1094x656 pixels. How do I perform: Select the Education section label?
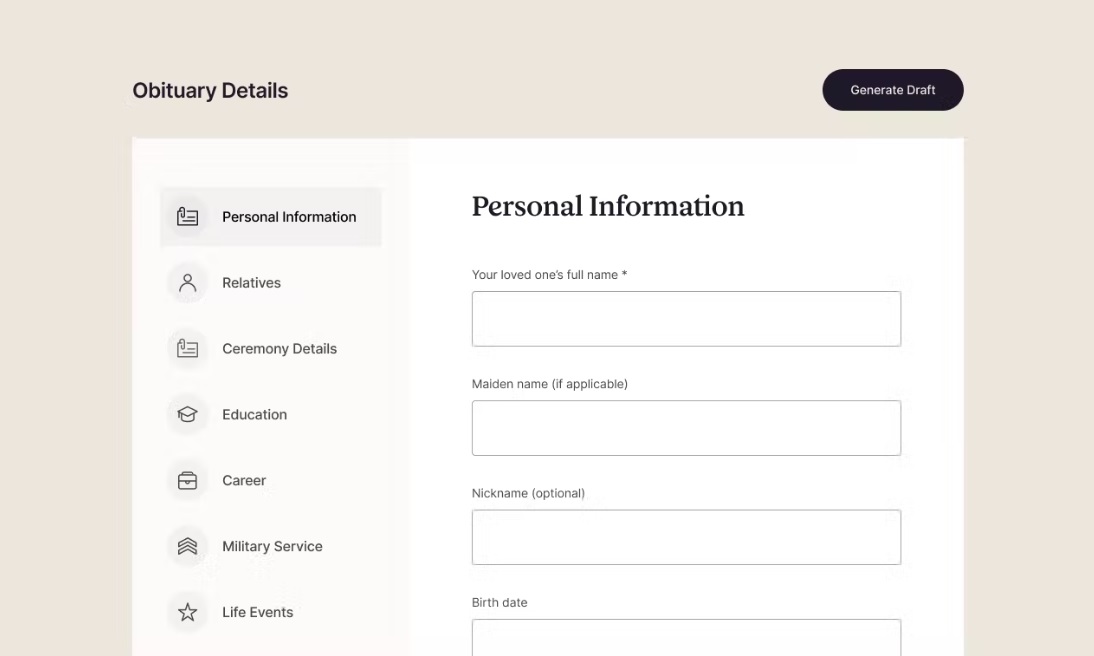point(254,415)
